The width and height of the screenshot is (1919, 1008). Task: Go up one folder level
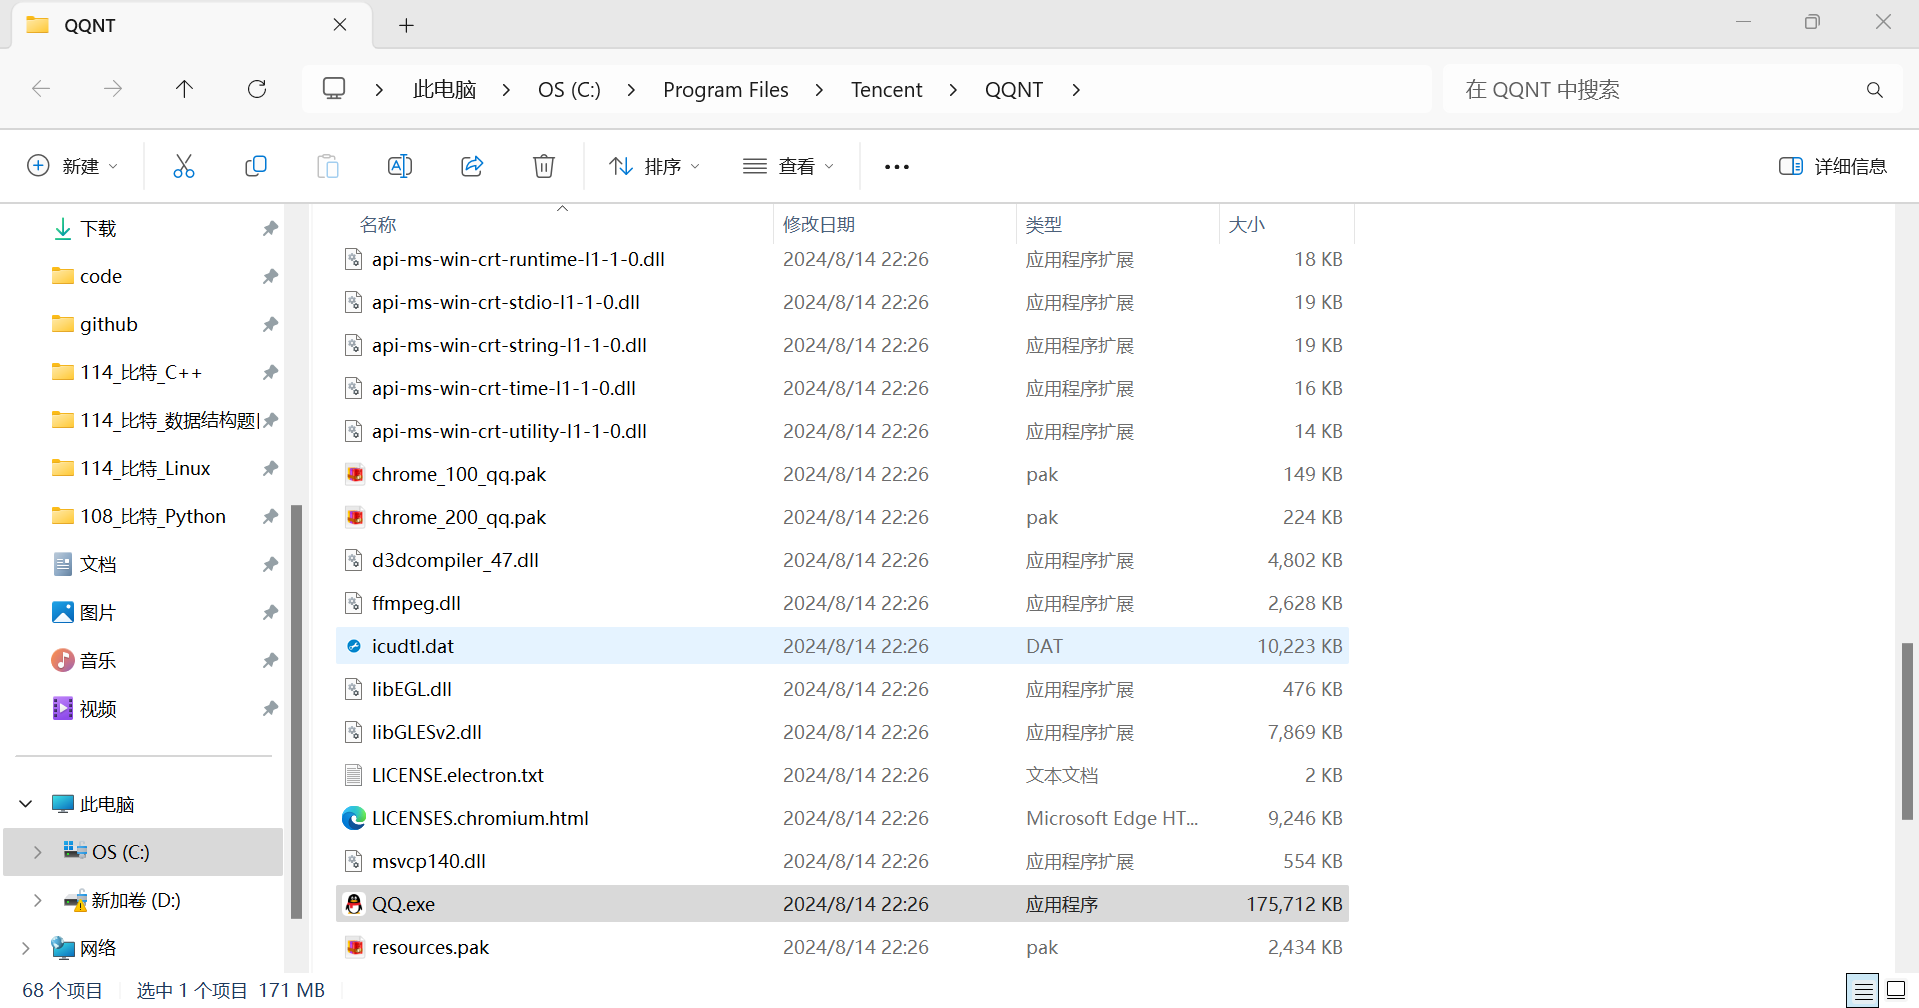tap(185, 89)
